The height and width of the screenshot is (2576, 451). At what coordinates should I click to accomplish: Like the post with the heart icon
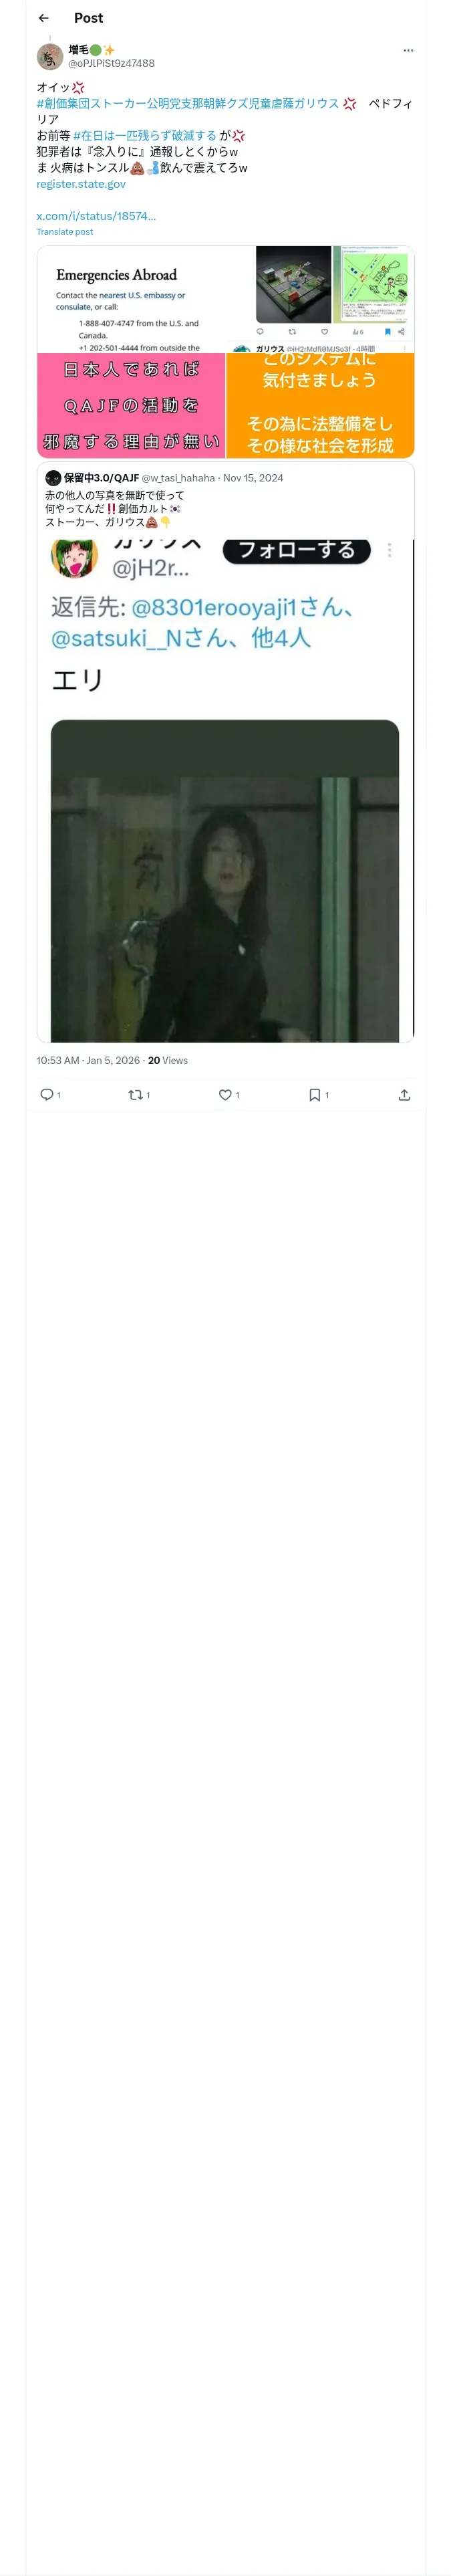[x=225, y=1095]
